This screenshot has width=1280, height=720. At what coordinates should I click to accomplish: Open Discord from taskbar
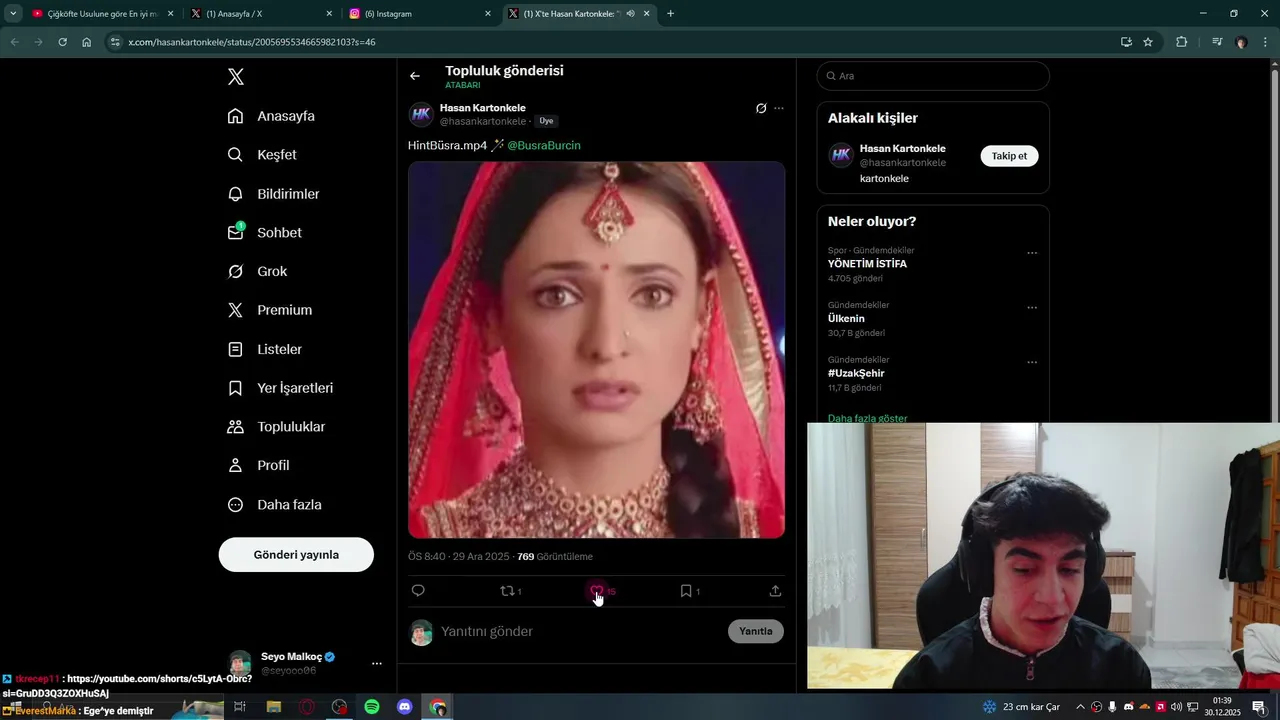(404, 707)
